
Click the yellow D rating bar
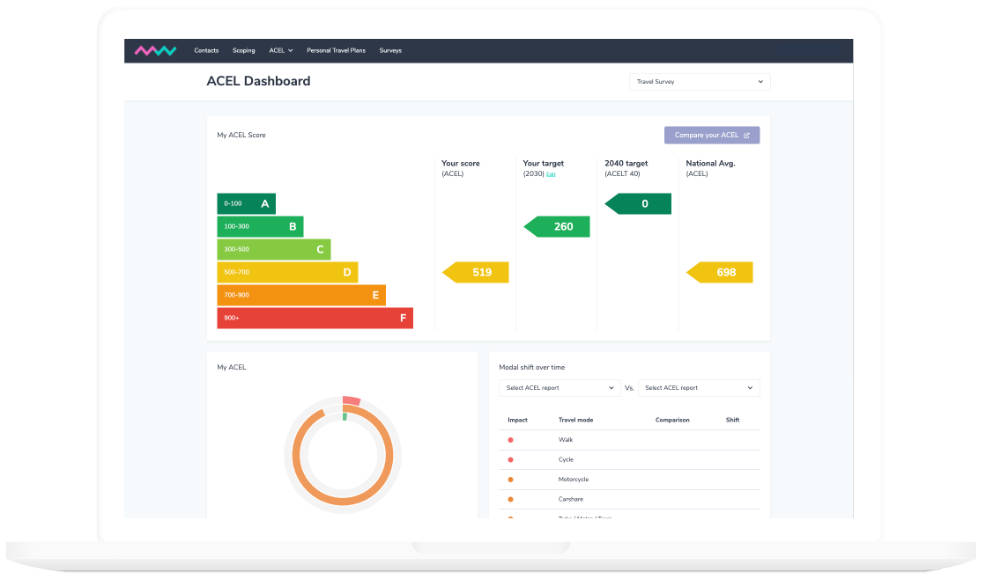288,272
